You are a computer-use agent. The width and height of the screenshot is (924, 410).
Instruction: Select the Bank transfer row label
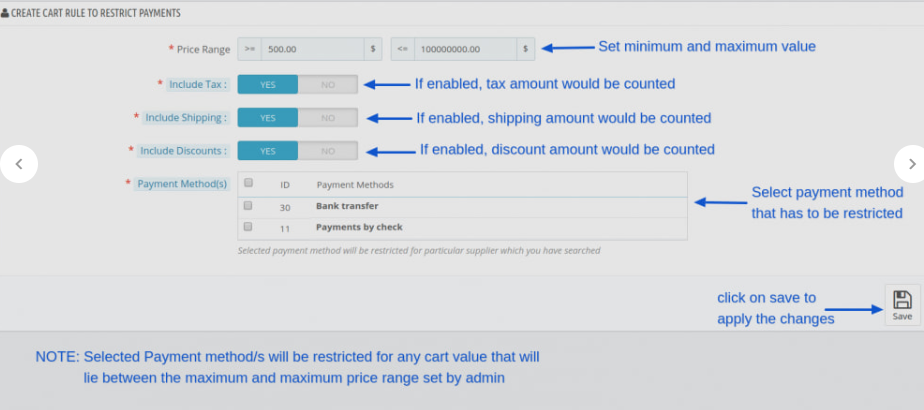pyautogui.click(x=347, y=207)
